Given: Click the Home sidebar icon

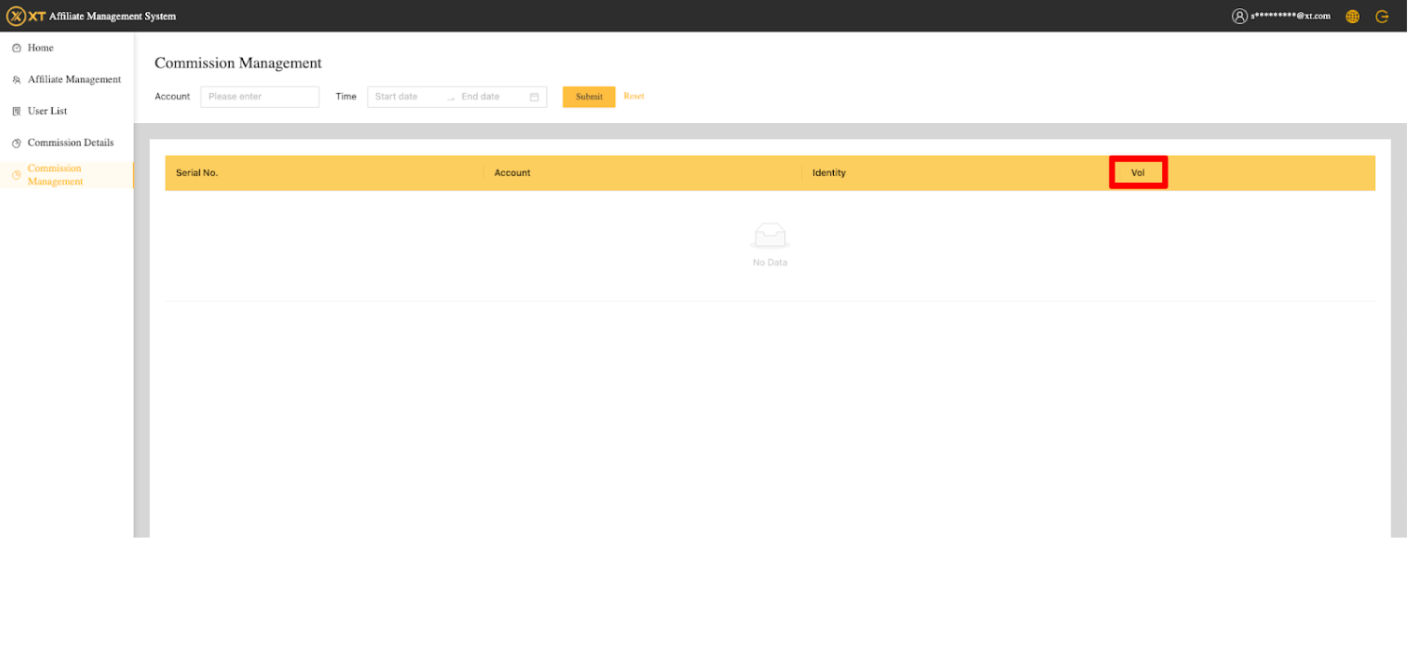Looking at the screenshot, I should point(16,48).
